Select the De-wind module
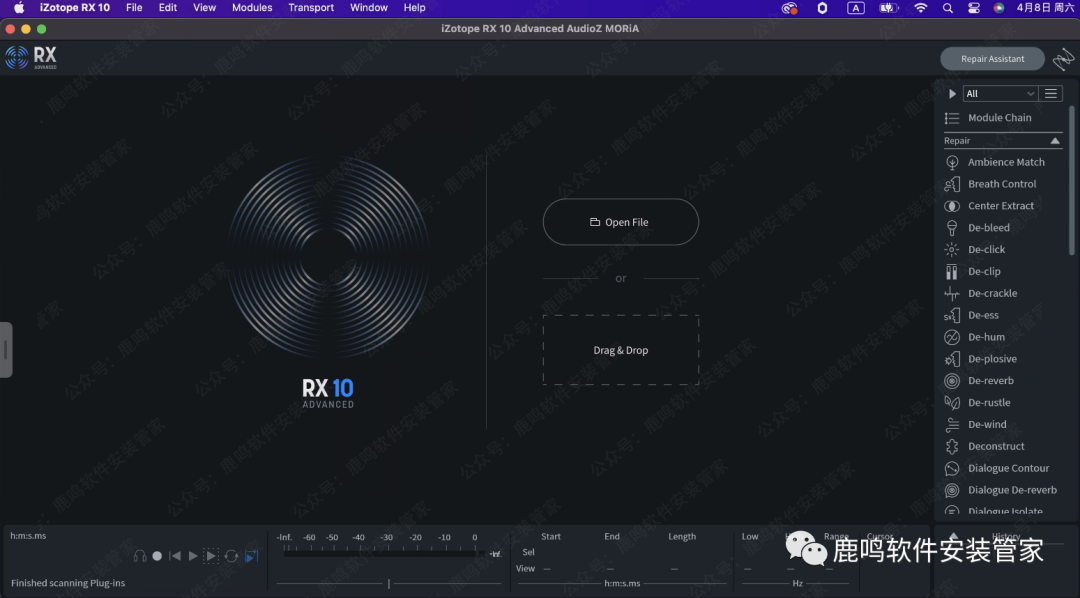Screen dimensions: 1080x598 [987, 425]
